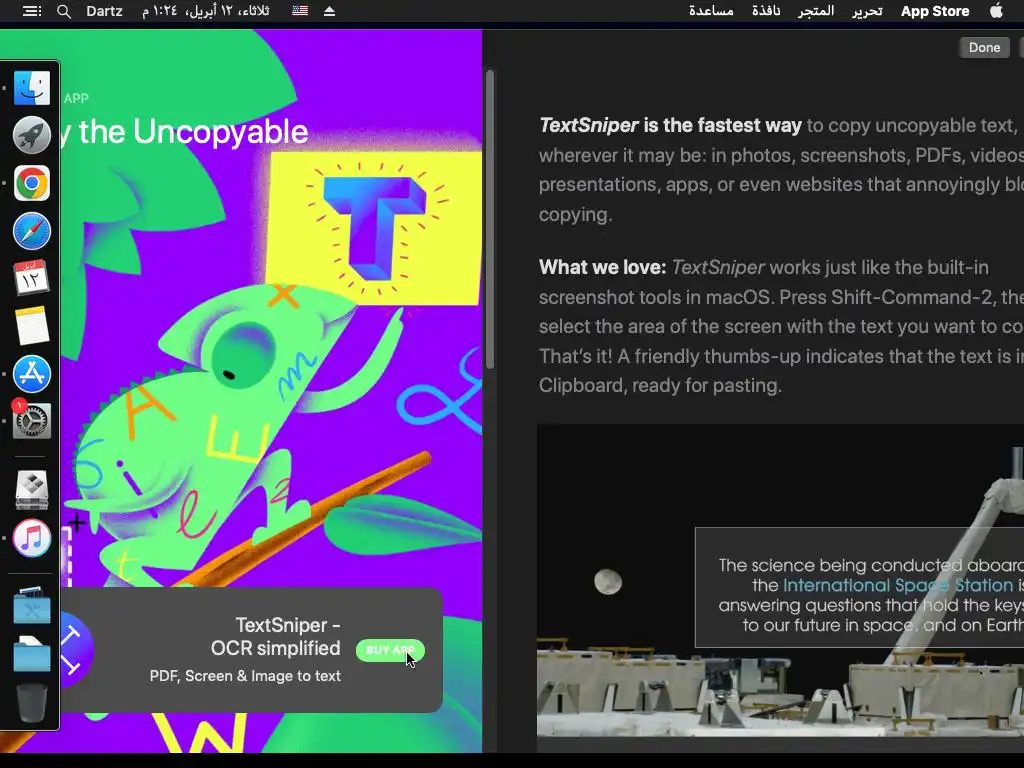Image resolution: width=1024 pixels, height=768 pixels.
Task: Open US flag input source menu
Action: 300,10
